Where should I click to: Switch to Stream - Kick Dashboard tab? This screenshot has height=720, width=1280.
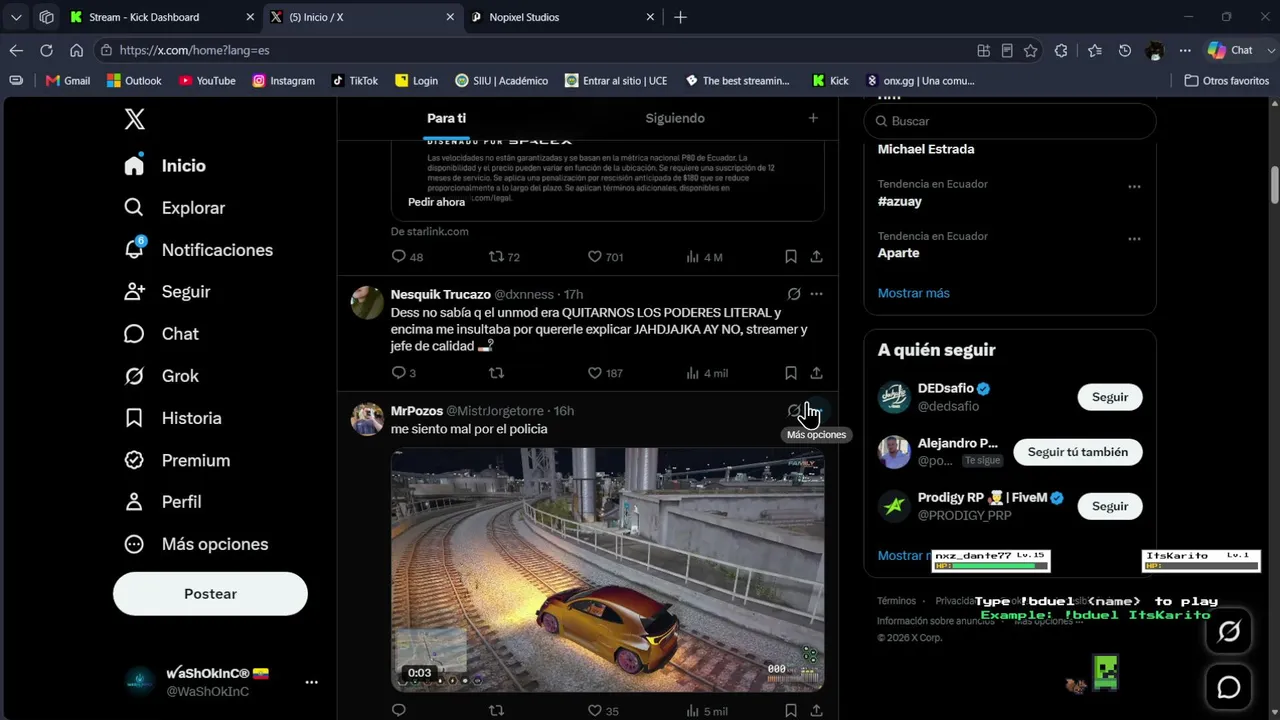point(163,17)
